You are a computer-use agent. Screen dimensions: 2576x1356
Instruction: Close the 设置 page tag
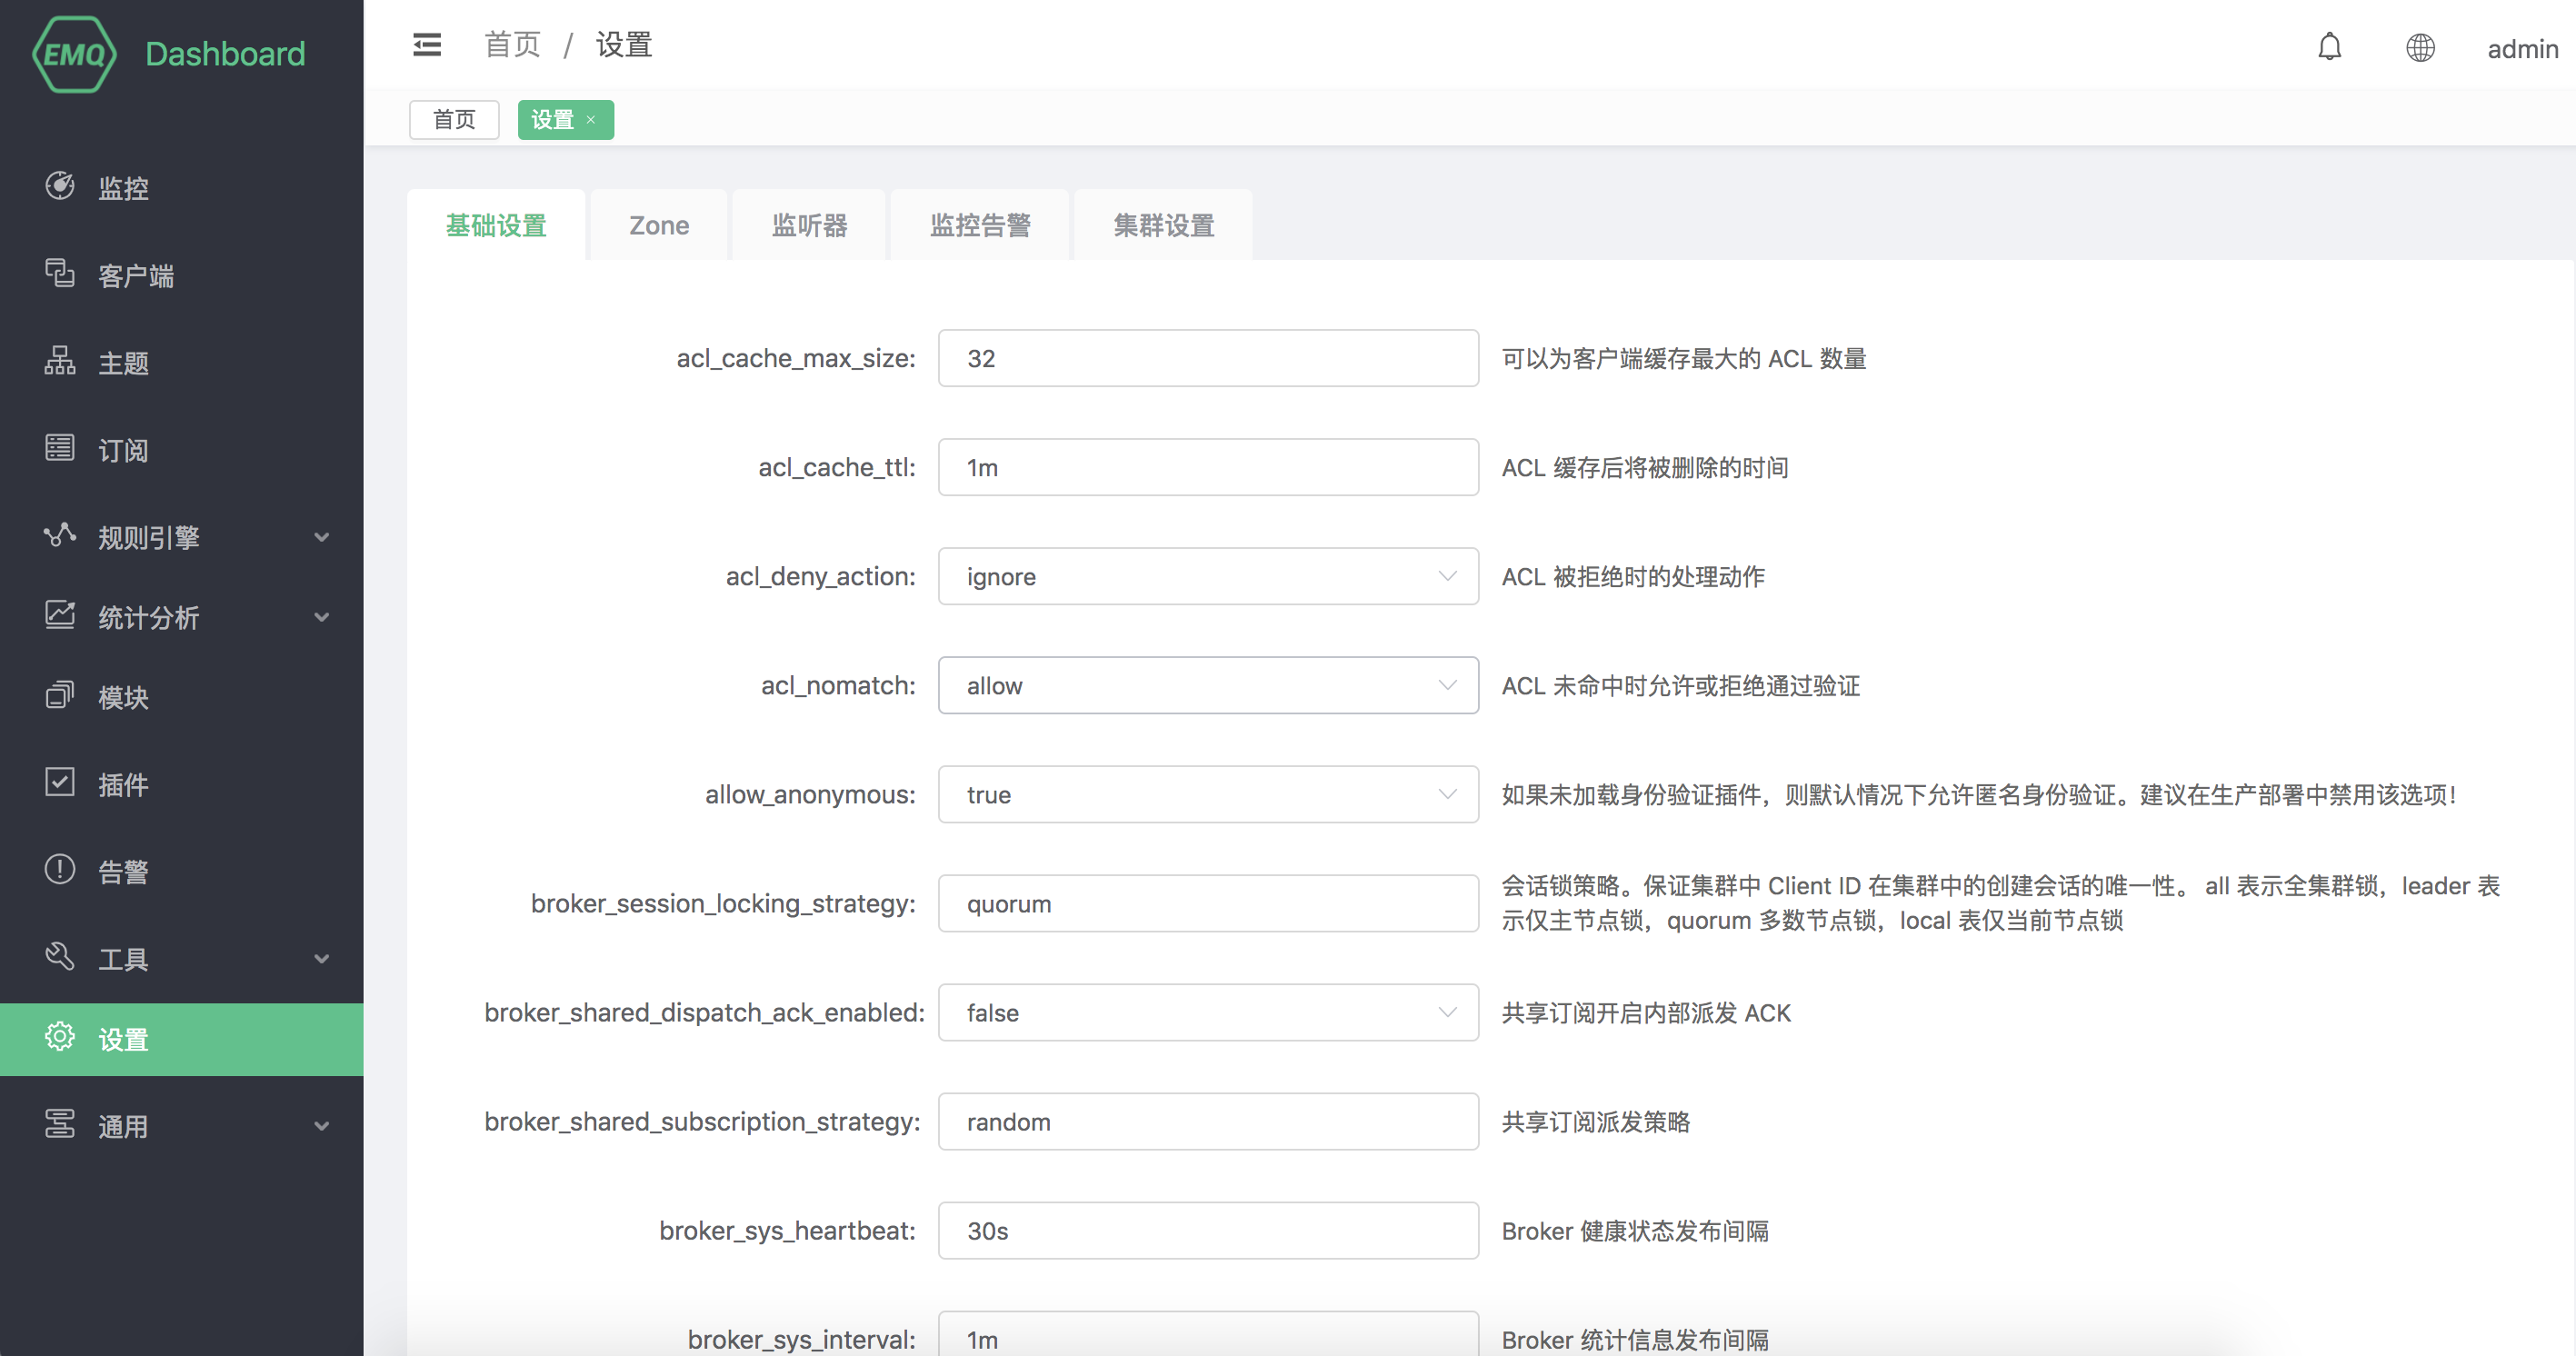[591, 120]
